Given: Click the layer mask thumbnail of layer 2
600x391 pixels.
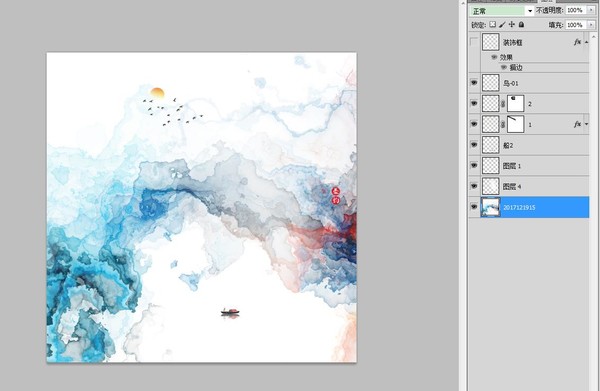Looking at the screenshot, I should point(515,104).
